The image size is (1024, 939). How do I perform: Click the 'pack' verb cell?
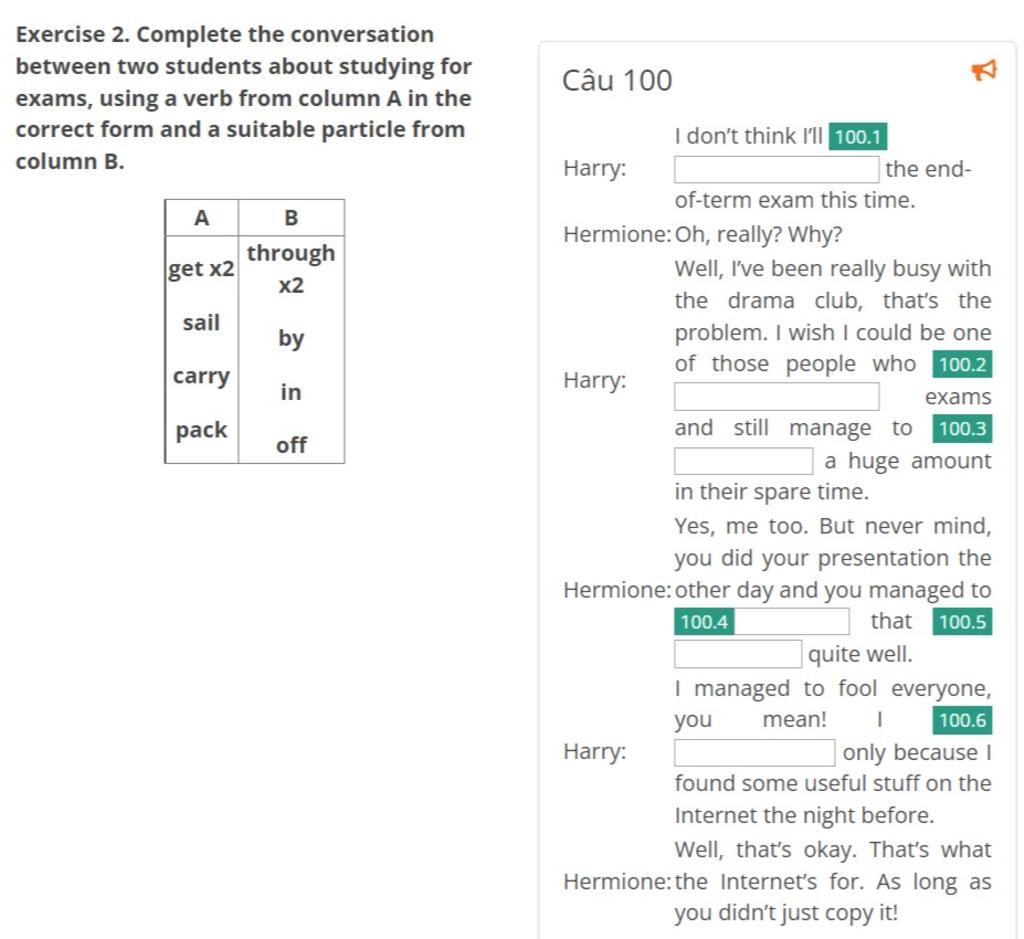tap(201, 430)
